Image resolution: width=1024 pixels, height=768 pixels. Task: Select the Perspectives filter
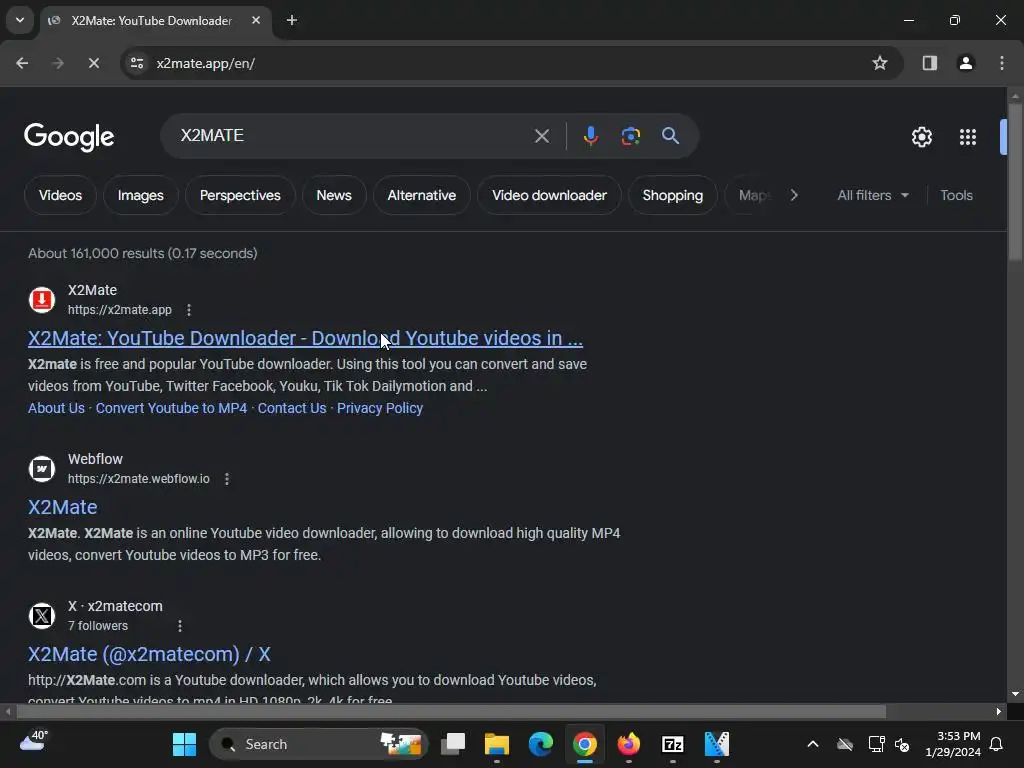click(x=240, y=195)
